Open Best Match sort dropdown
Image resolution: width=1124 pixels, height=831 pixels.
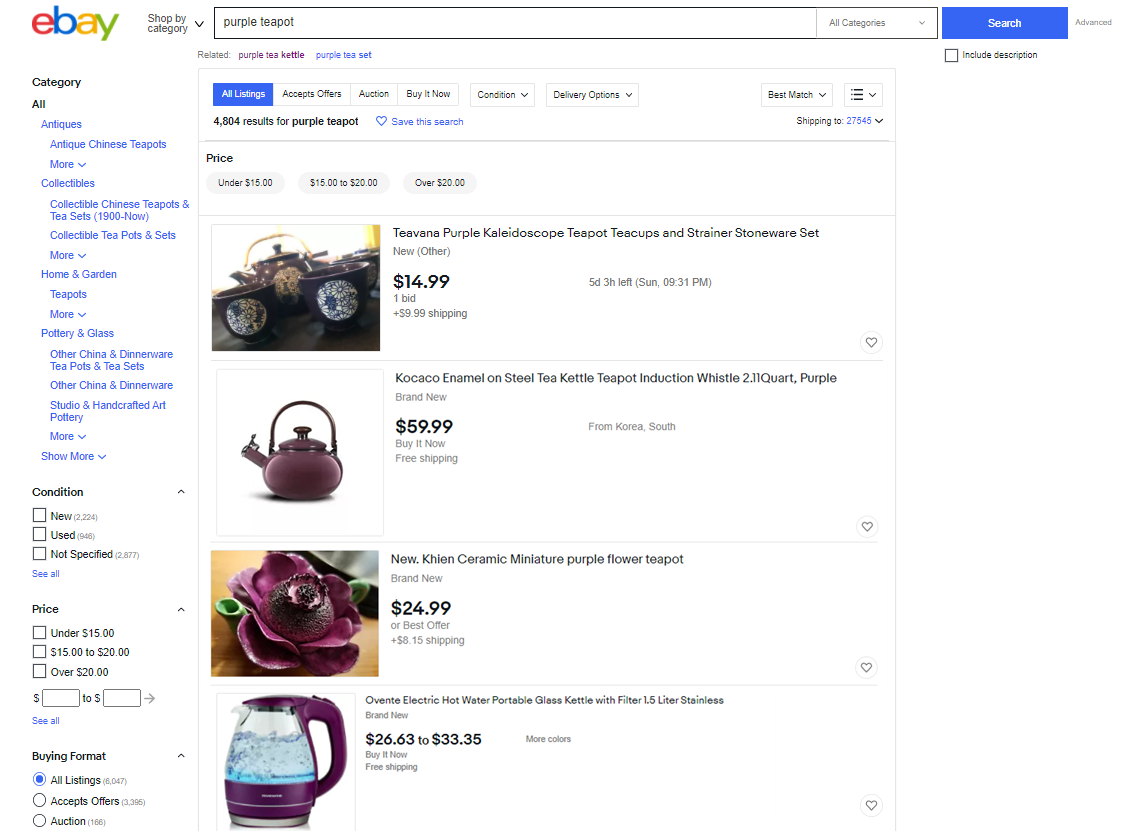[796, 95]
